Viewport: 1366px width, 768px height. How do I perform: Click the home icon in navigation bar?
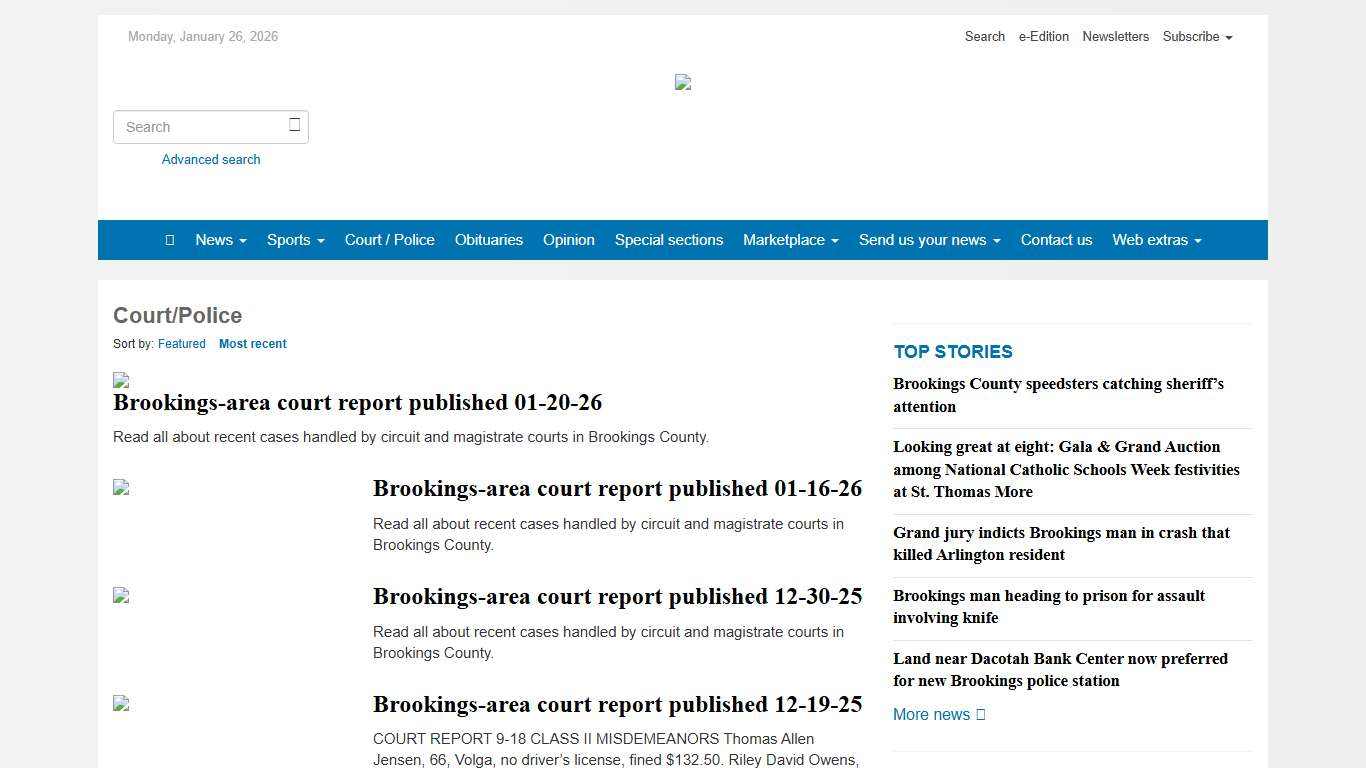click(x=169, y=240)
